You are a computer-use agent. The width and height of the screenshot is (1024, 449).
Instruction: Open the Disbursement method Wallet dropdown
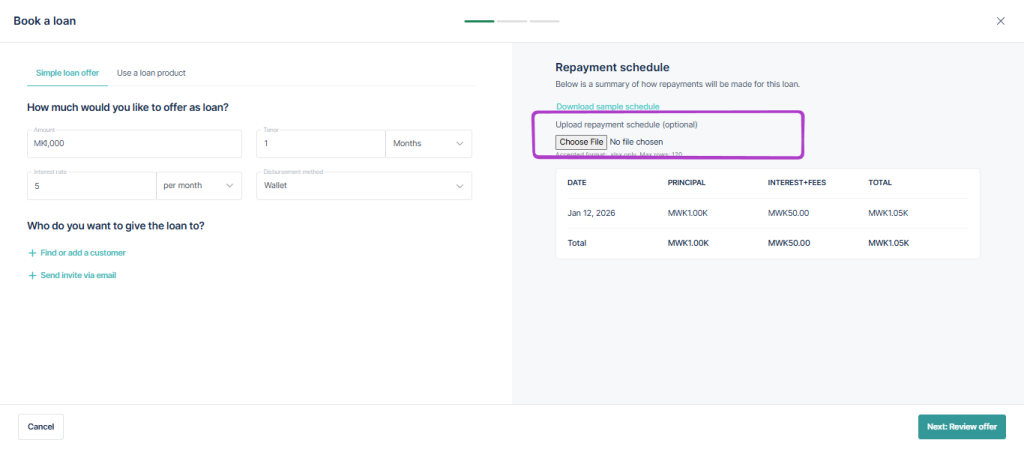(x=364, y=186)
